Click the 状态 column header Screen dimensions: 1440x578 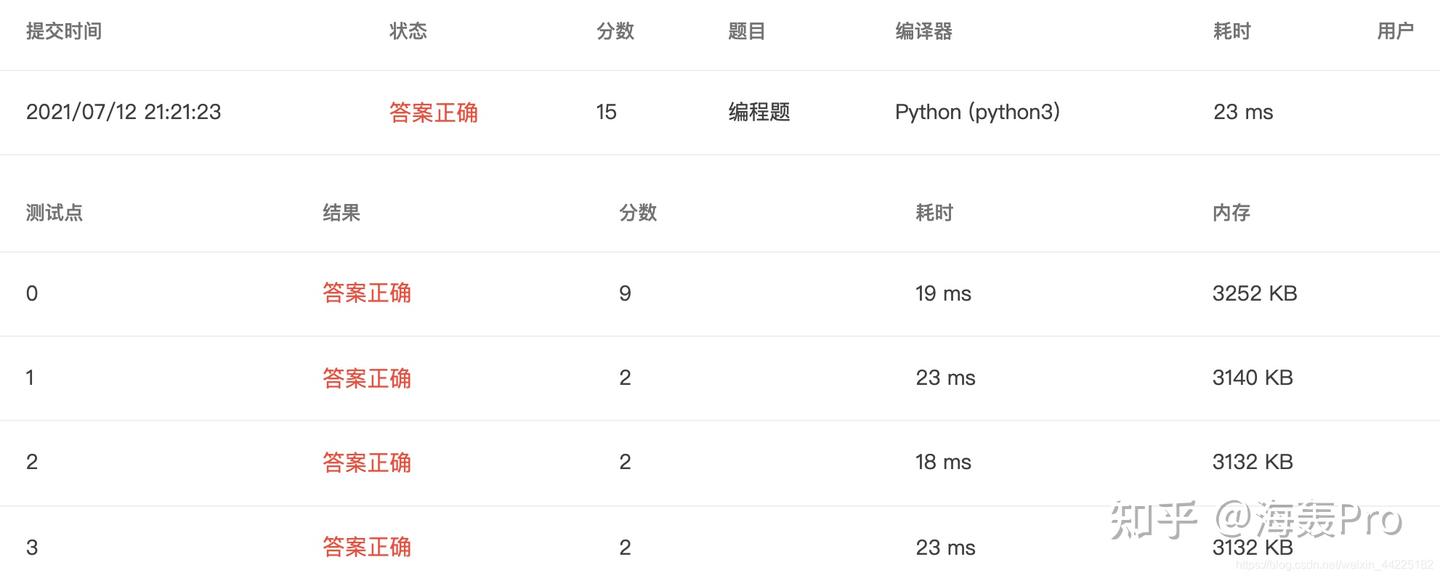pos(408,31)
